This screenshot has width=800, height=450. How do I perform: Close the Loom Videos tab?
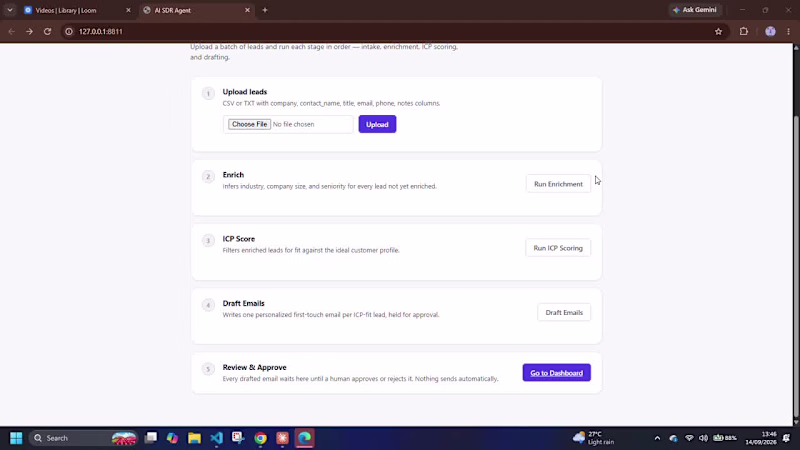pyautogui.click(x=128, y=10)
